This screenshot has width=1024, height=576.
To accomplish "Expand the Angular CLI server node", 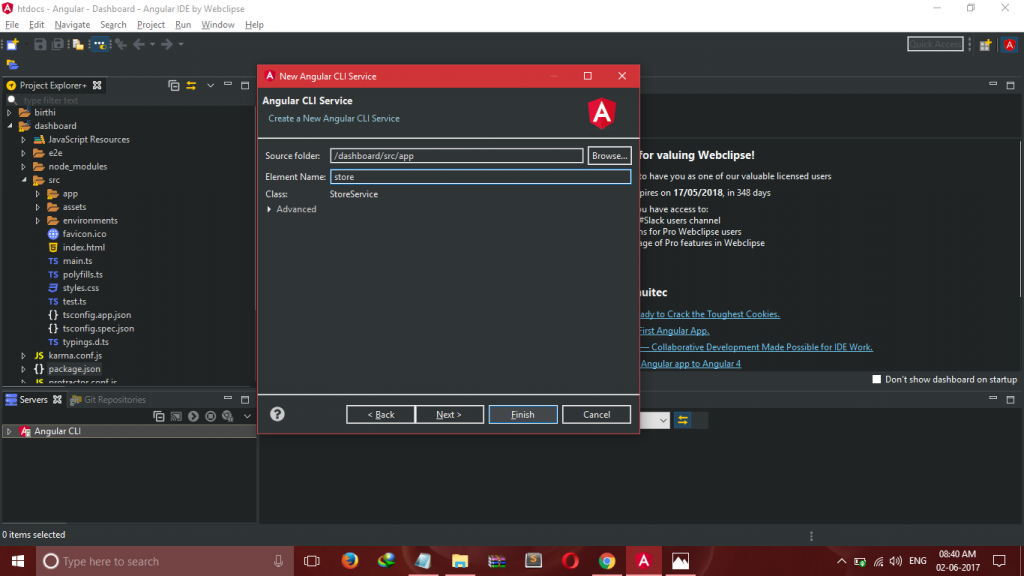I will click(x=9, y=432).
